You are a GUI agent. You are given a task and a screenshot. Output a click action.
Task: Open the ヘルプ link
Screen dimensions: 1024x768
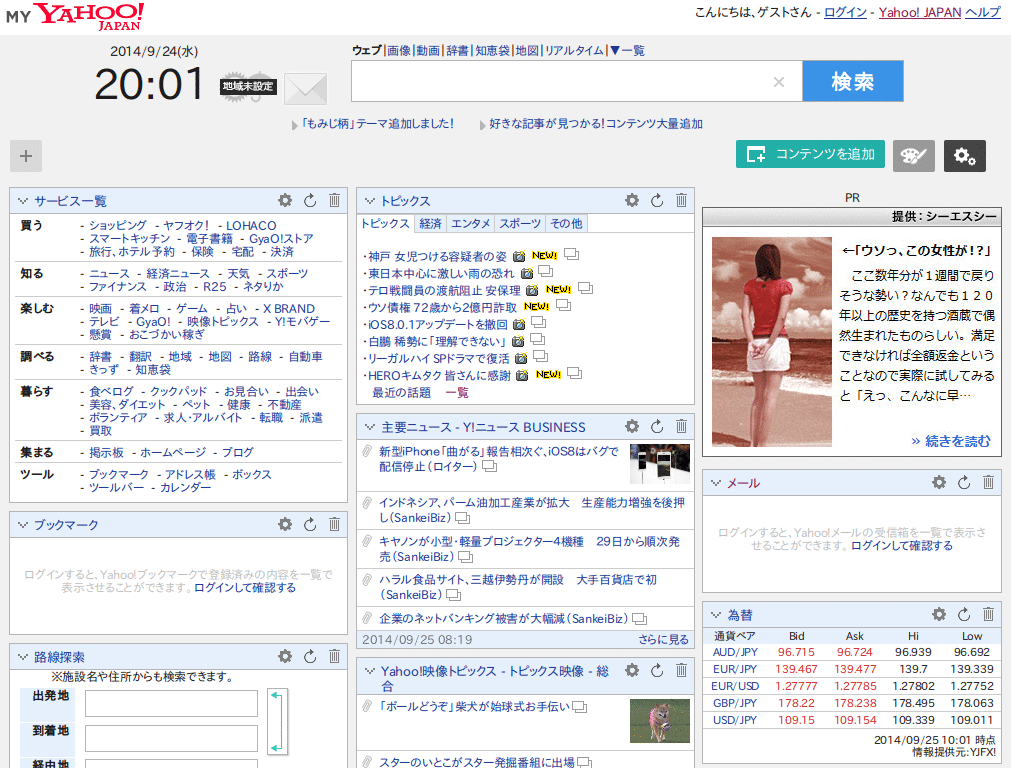coord(982,12)
